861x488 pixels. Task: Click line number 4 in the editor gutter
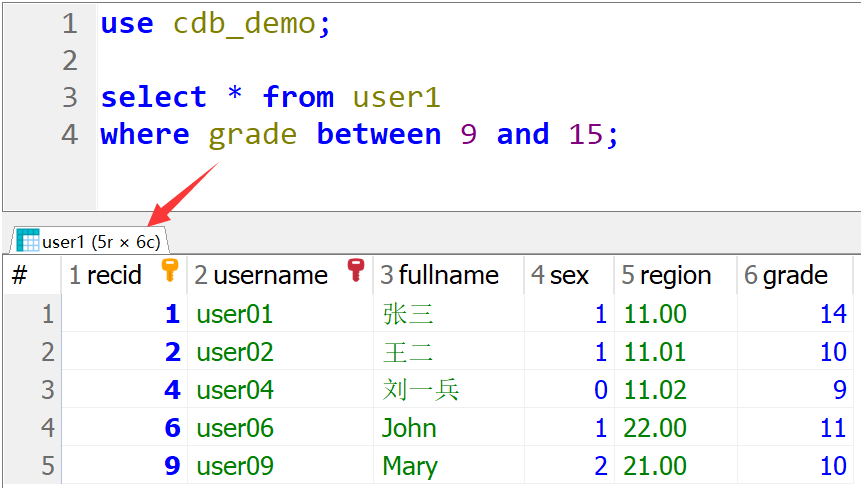pos(69,134)
